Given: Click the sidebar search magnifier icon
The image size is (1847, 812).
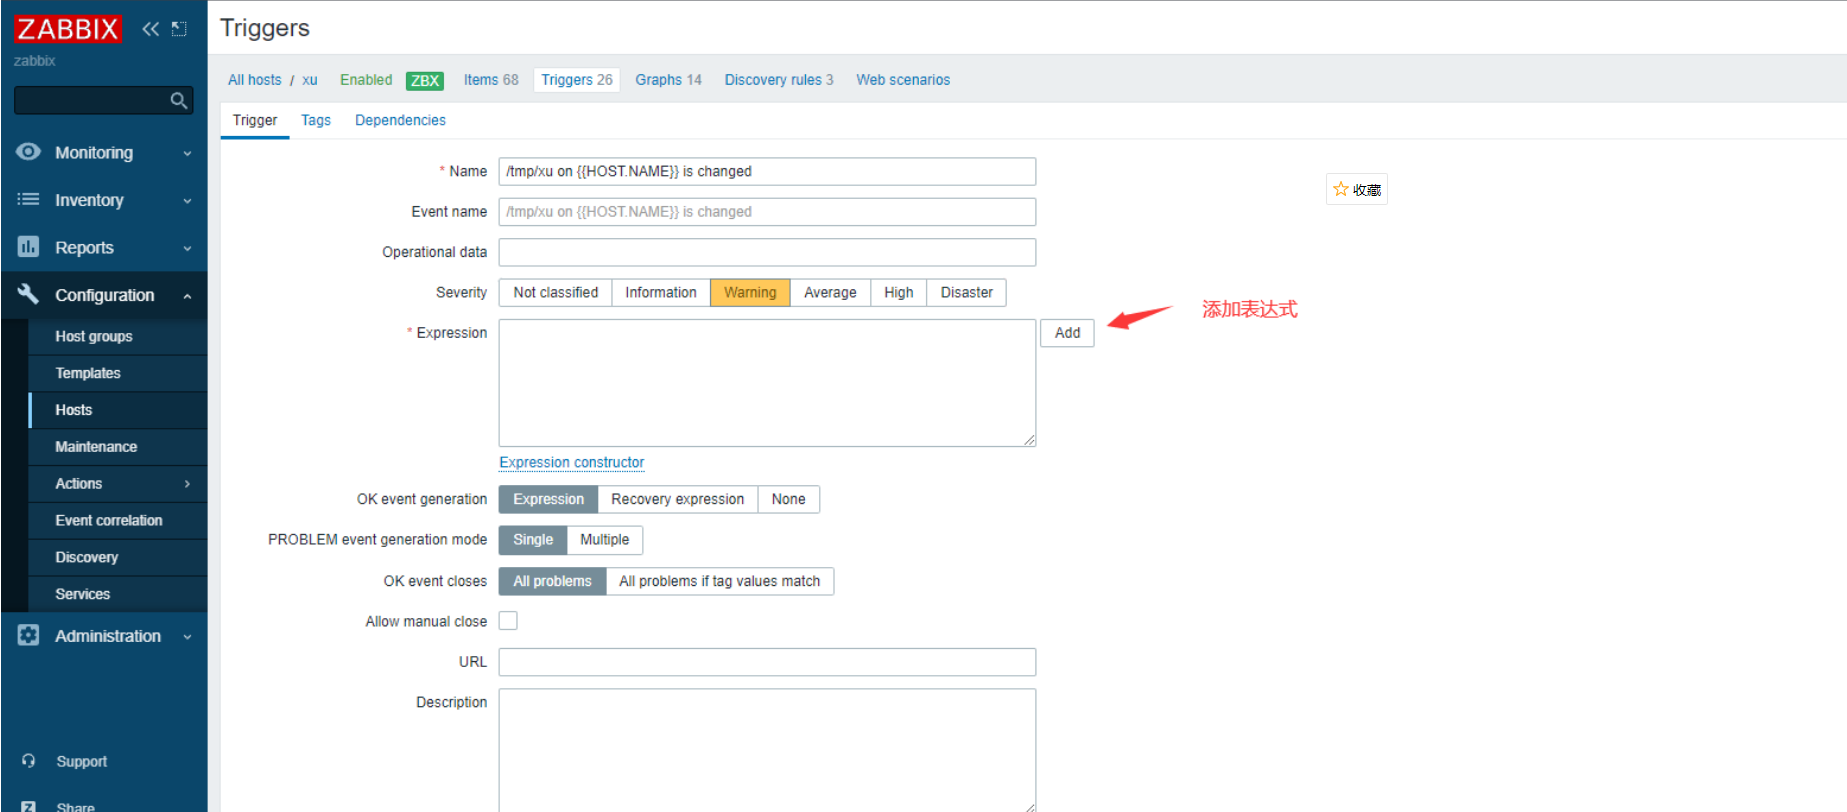Looking at the screenshot, I should point(179,100).
